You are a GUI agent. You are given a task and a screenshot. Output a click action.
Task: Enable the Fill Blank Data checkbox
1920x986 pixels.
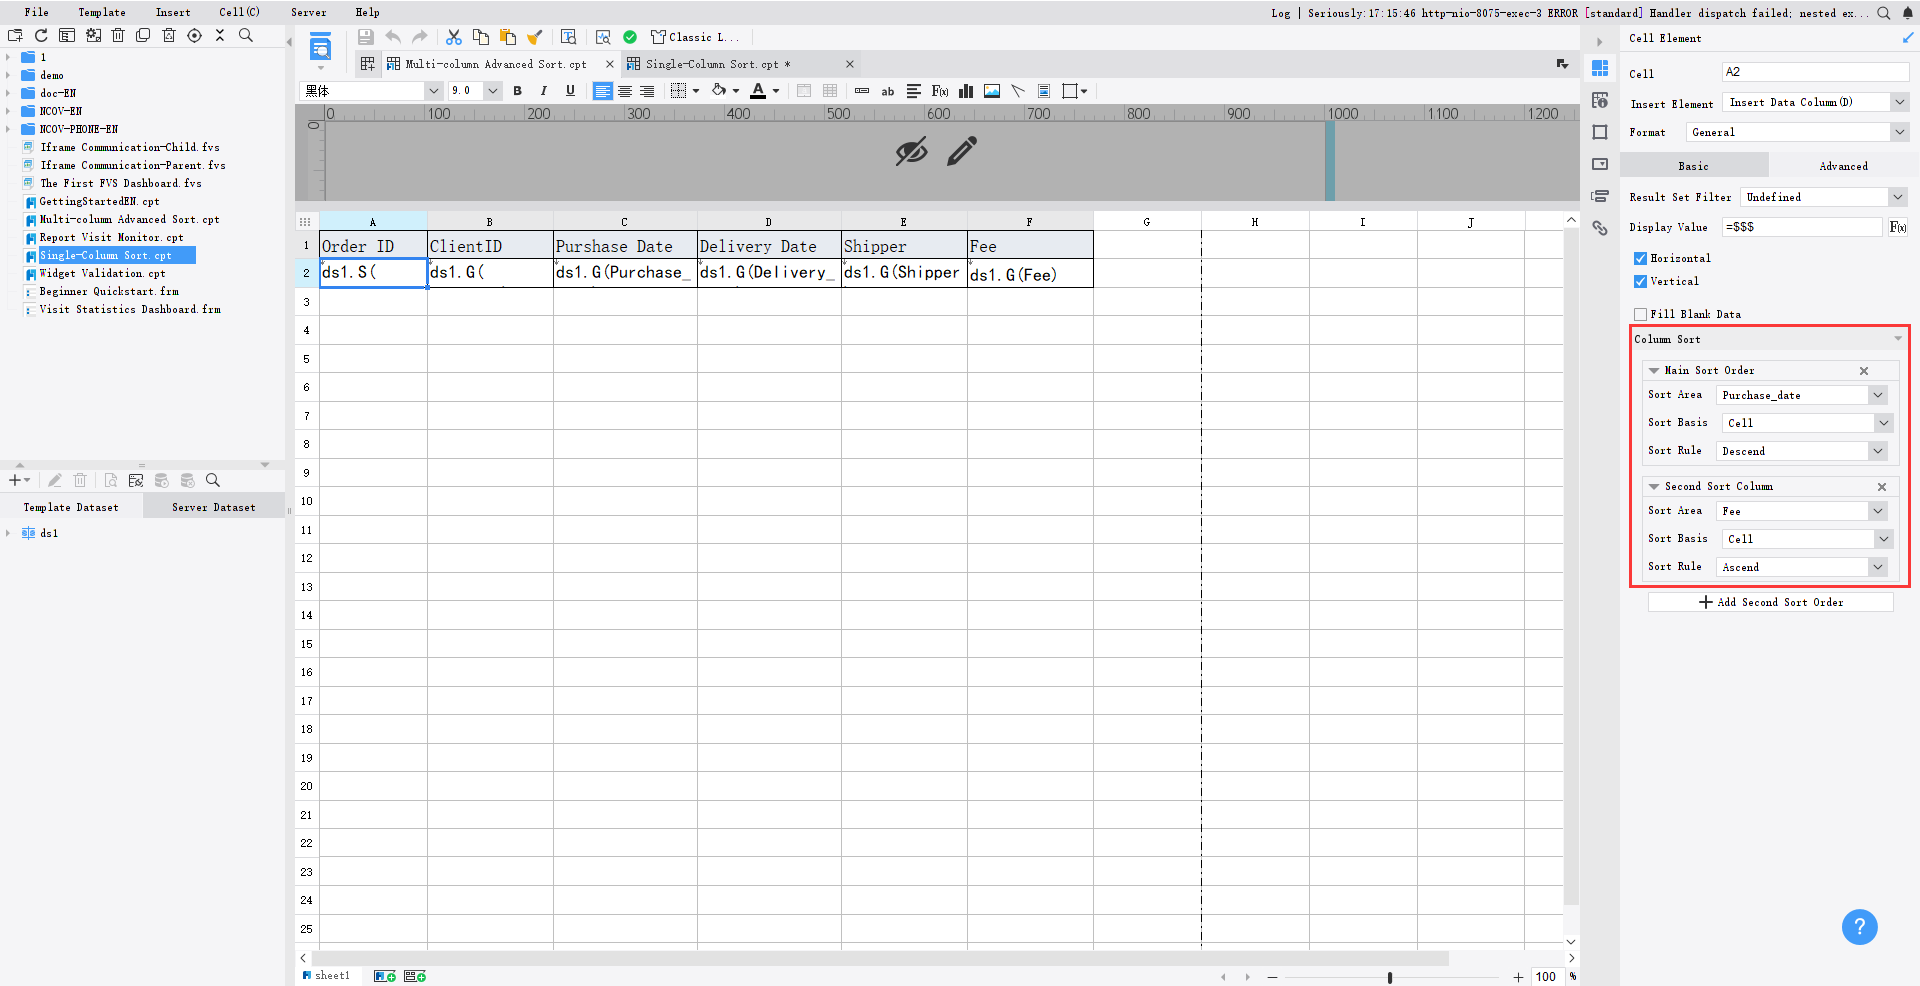[1640, 314]
